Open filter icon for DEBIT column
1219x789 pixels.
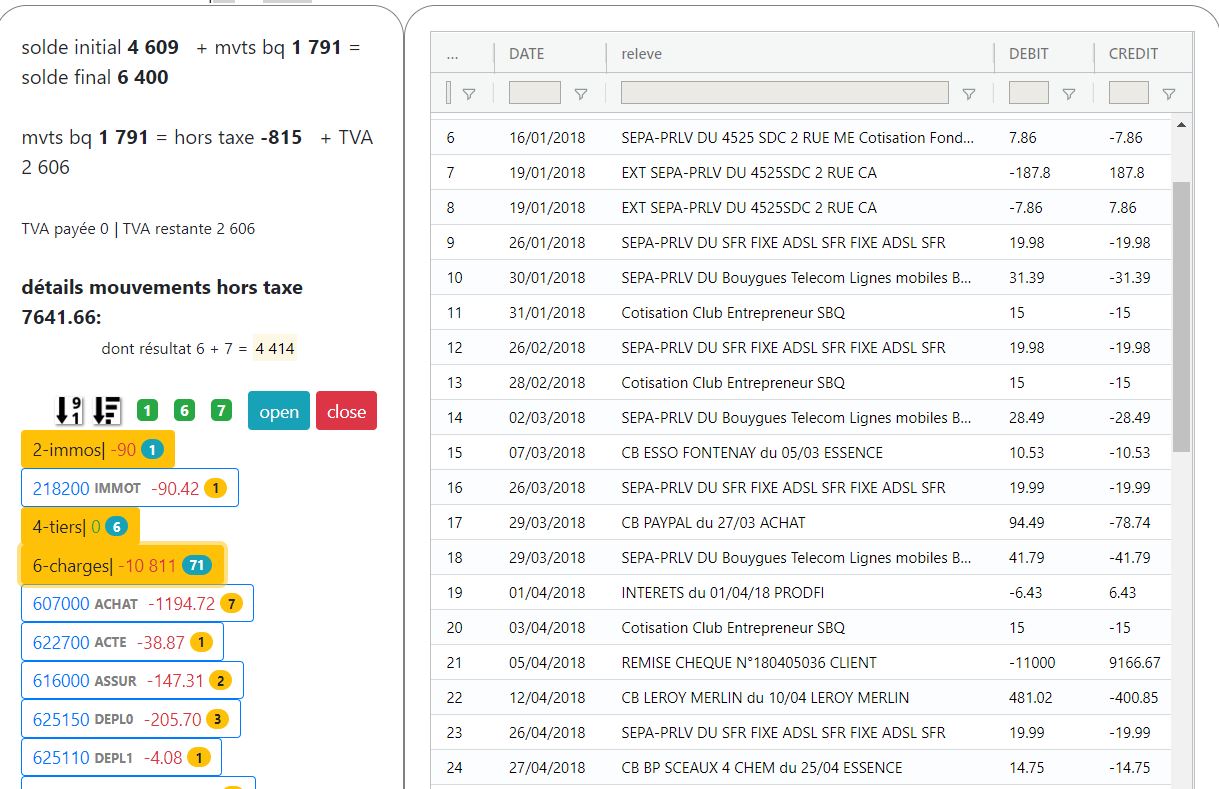(x=1068, y=94)
